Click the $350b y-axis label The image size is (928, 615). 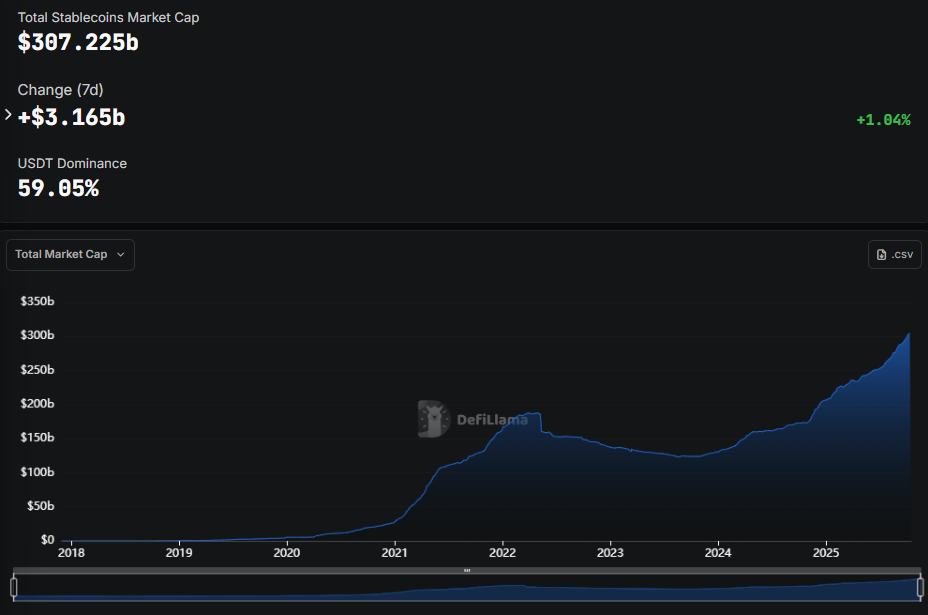37,301
